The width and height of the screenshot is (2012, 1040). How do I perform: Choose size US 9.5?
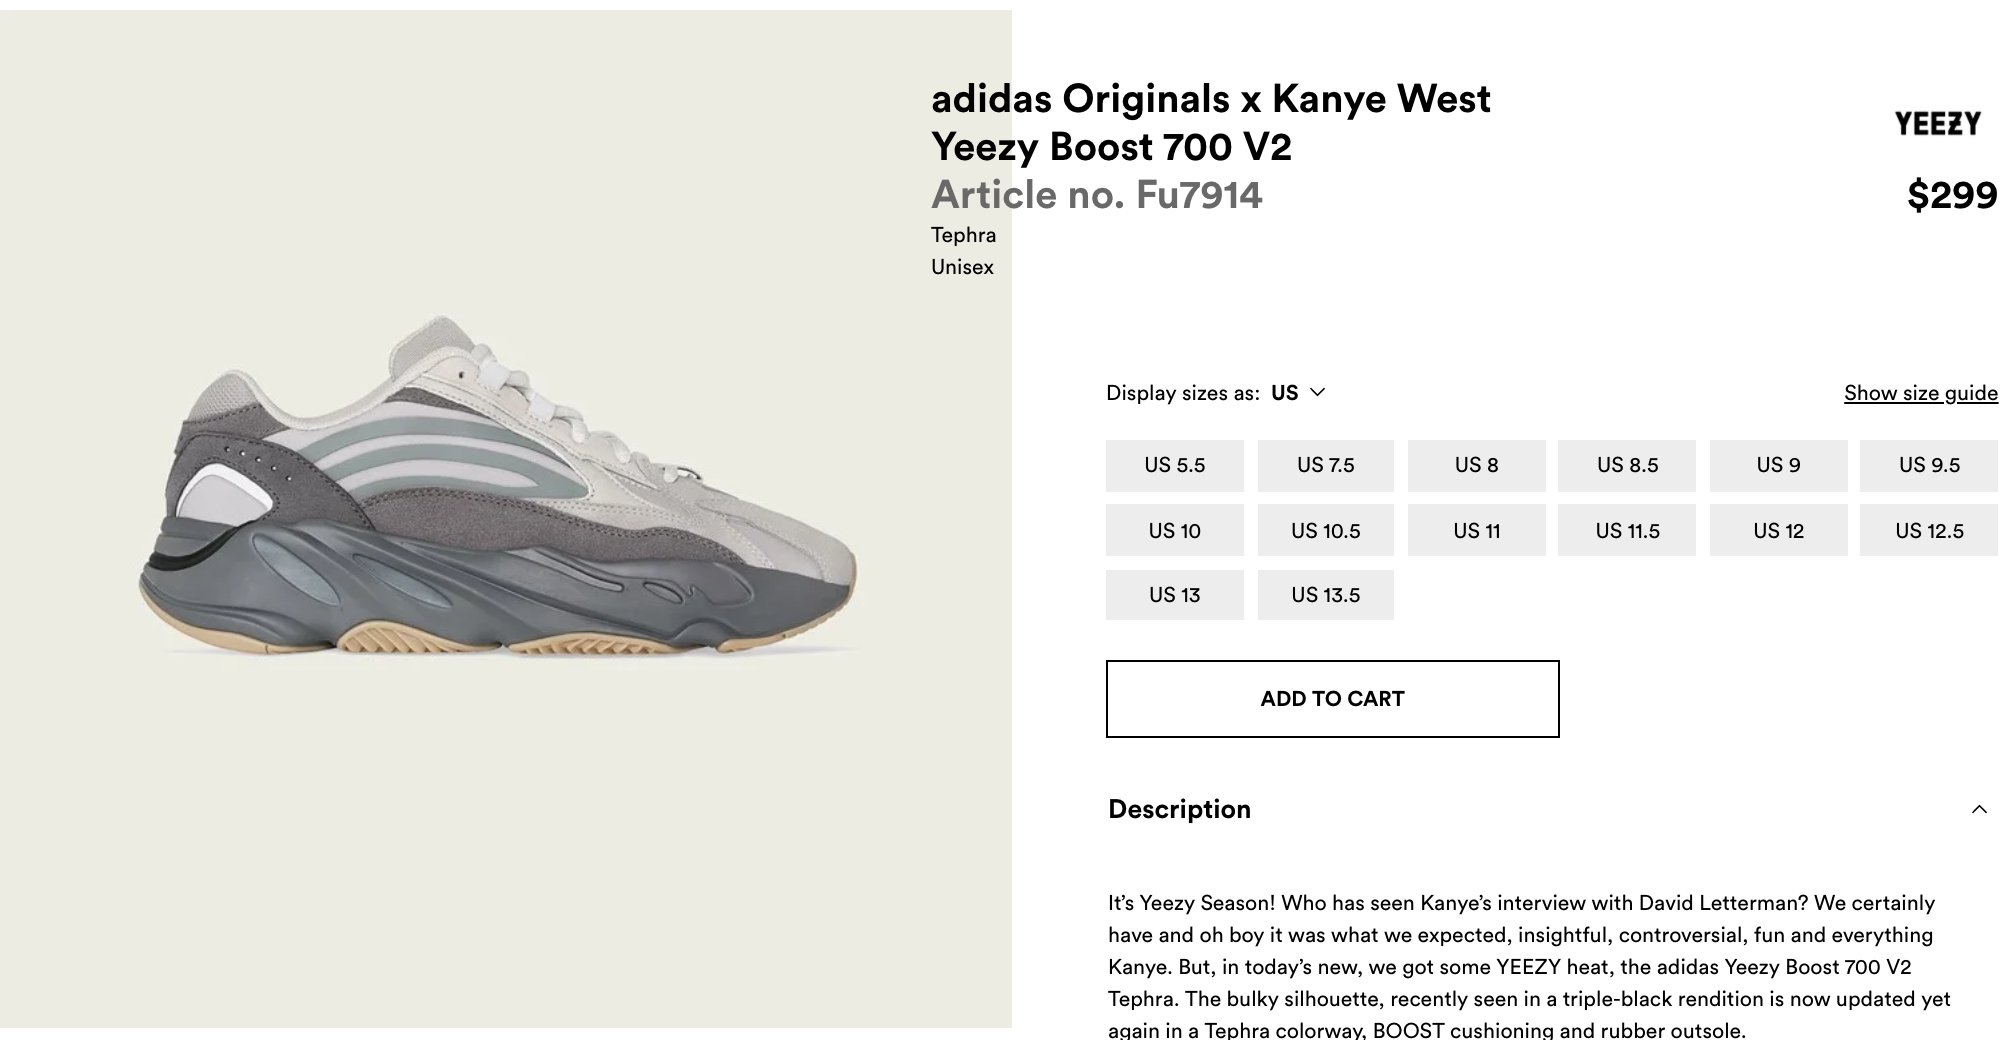[1929, 466]
